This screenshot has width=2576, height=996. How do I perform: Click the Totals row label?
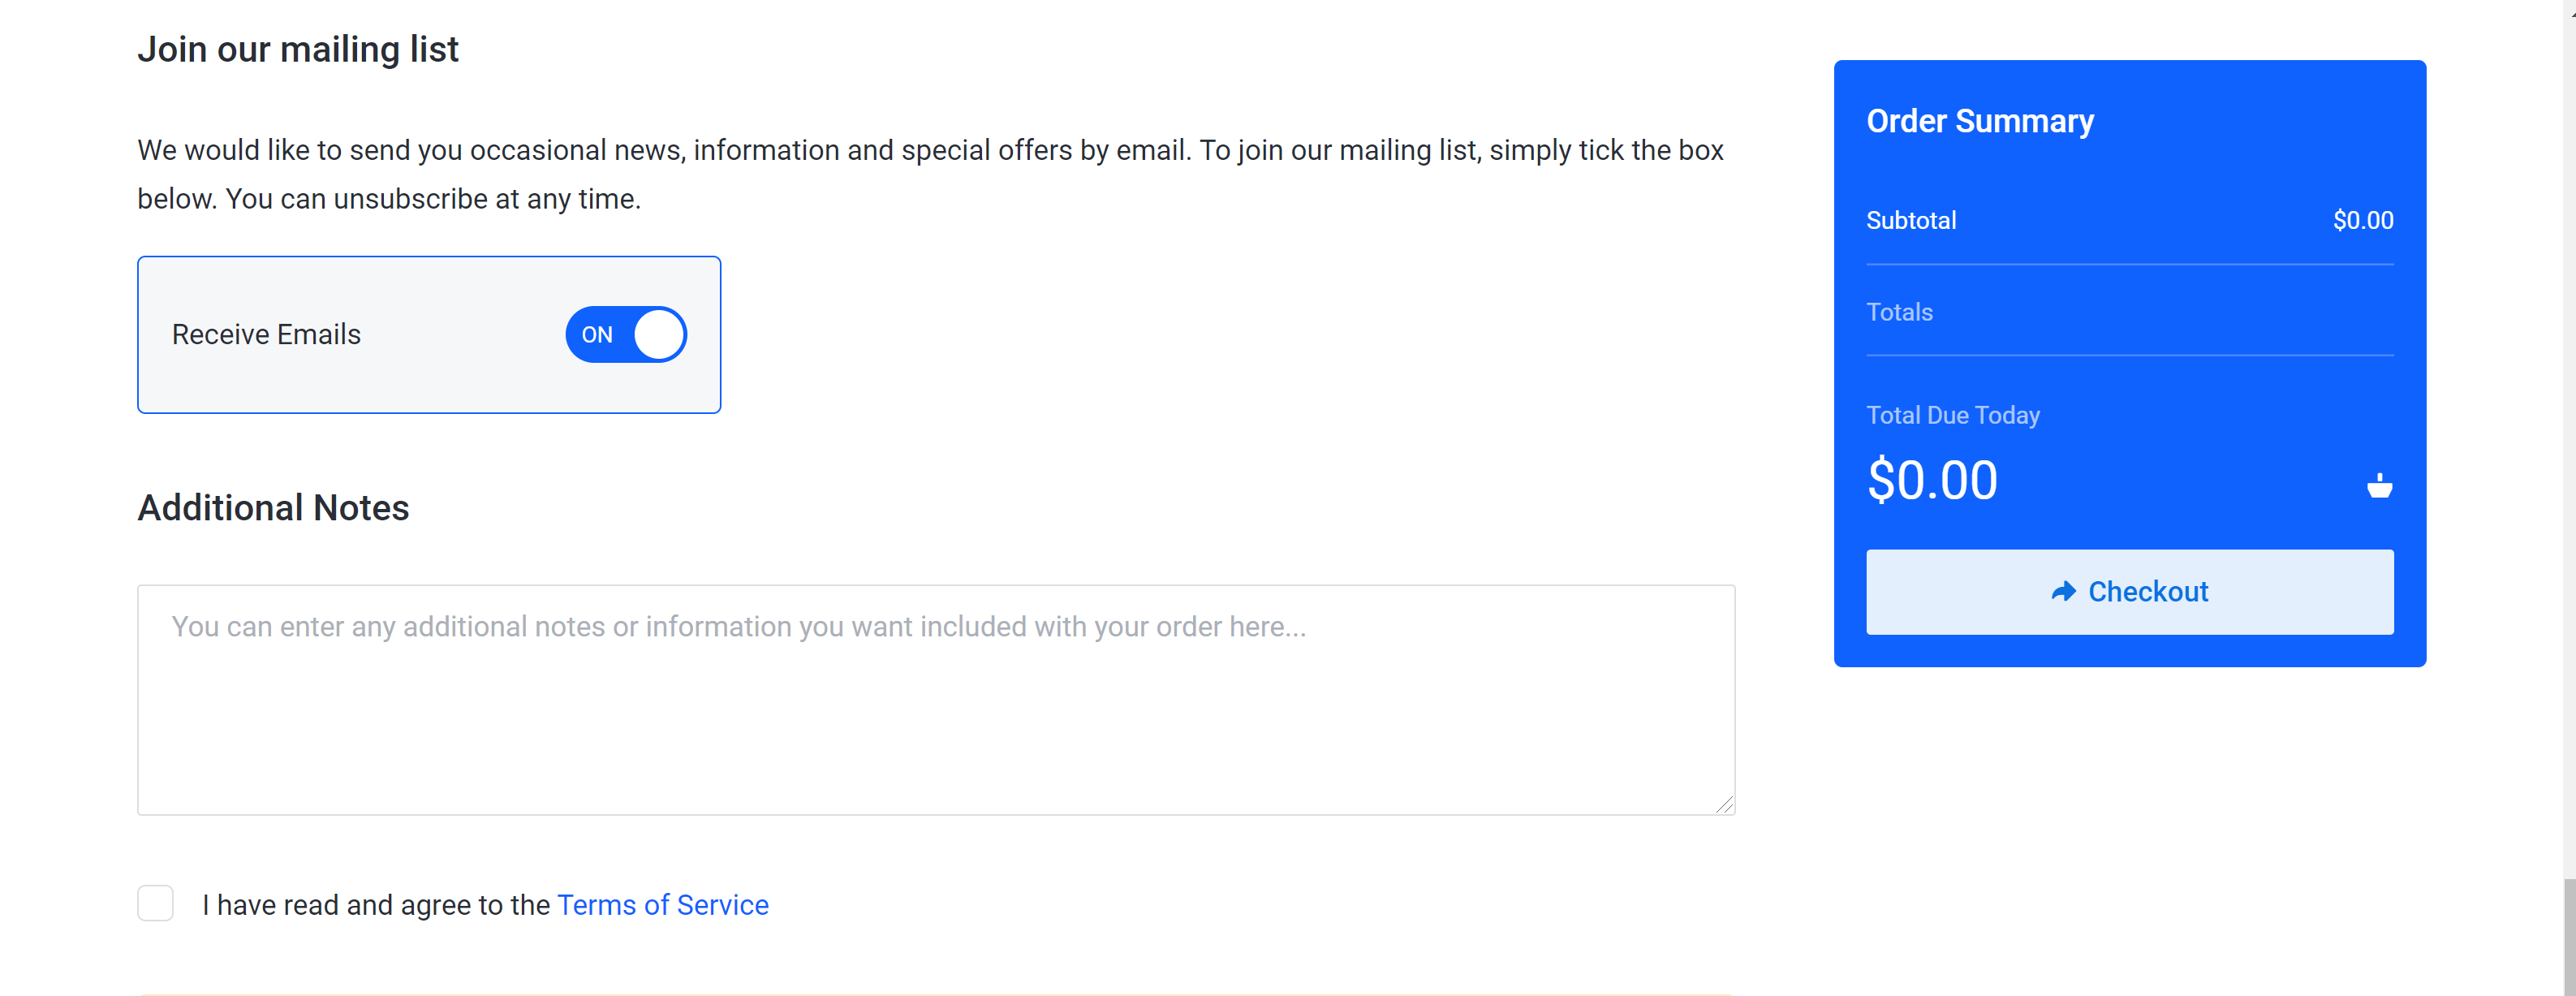tap(1899, 312)
